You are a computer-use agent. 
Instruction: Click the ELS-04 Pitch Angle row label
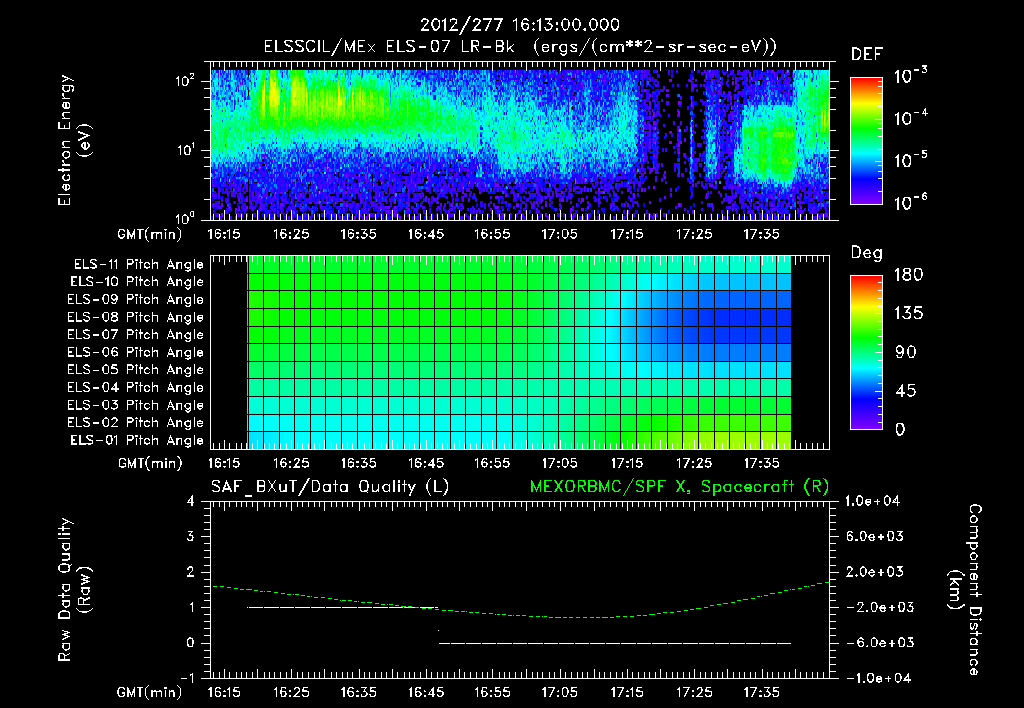136,388
